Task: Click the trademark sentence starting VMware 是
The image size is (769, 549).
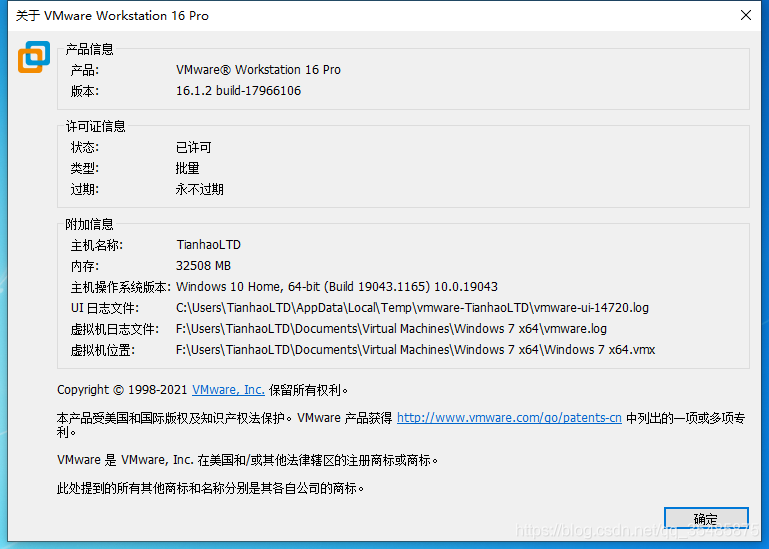Action: (x=248, y=460)
